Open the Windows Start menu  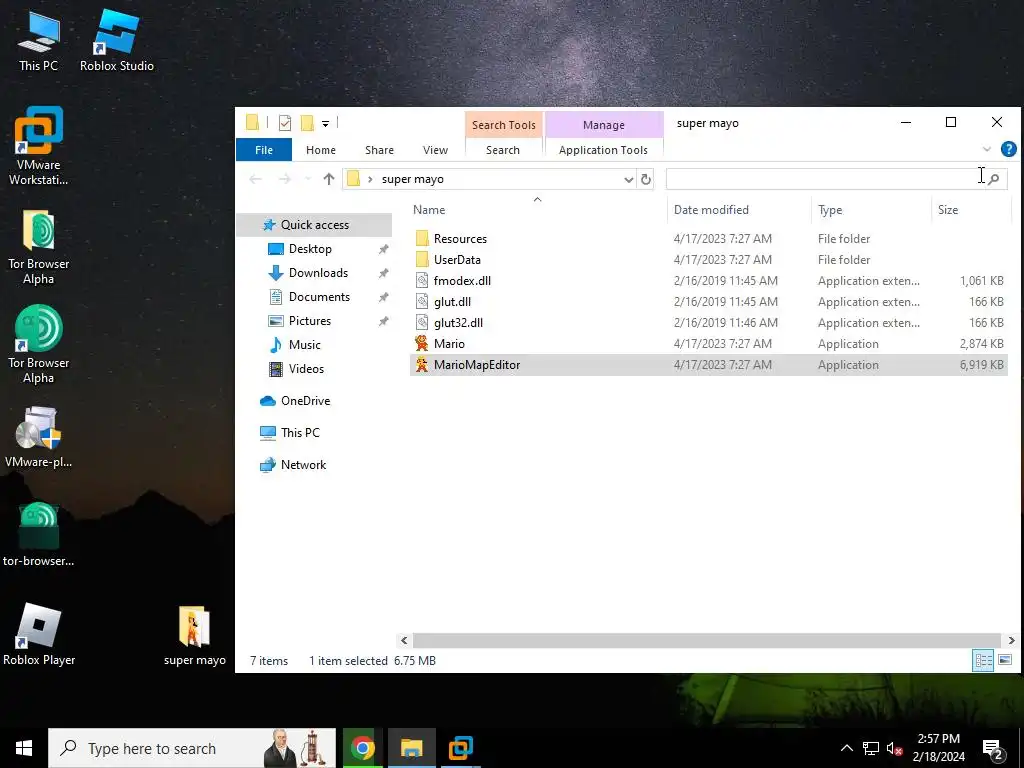pos(24,748)
